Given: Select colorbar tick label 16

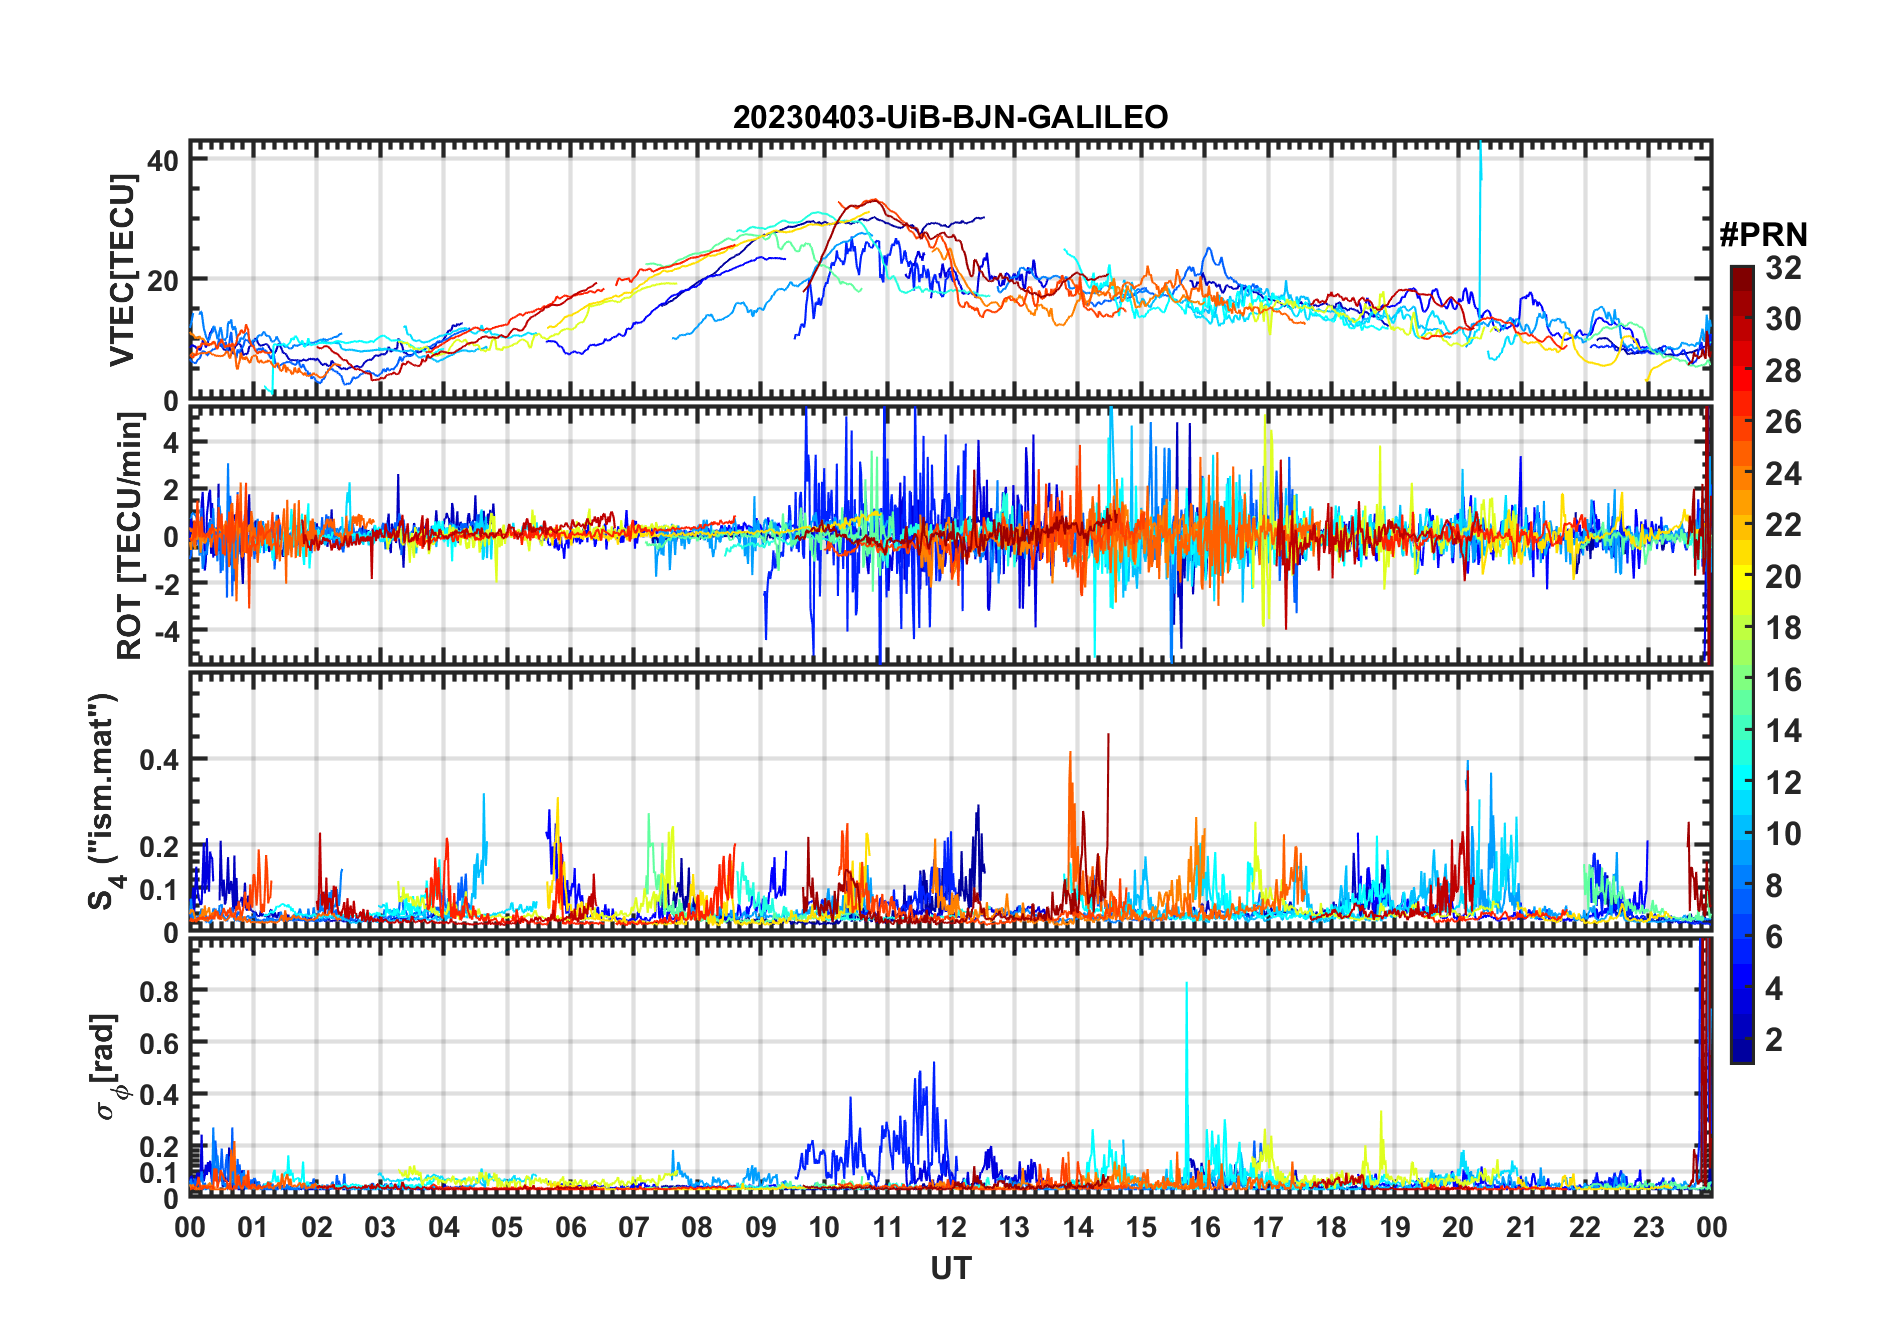Looking at the screenshot, I should coord(1783,680).
